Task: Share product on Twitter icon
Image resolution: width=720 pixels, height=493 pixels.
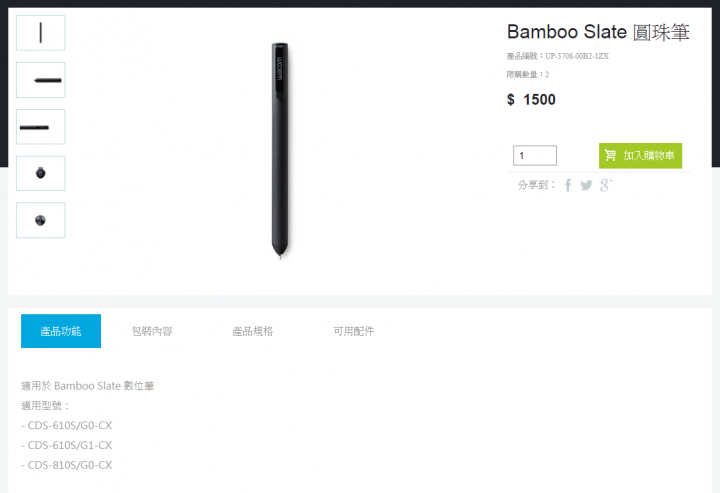Action: [x=586, y=185]
